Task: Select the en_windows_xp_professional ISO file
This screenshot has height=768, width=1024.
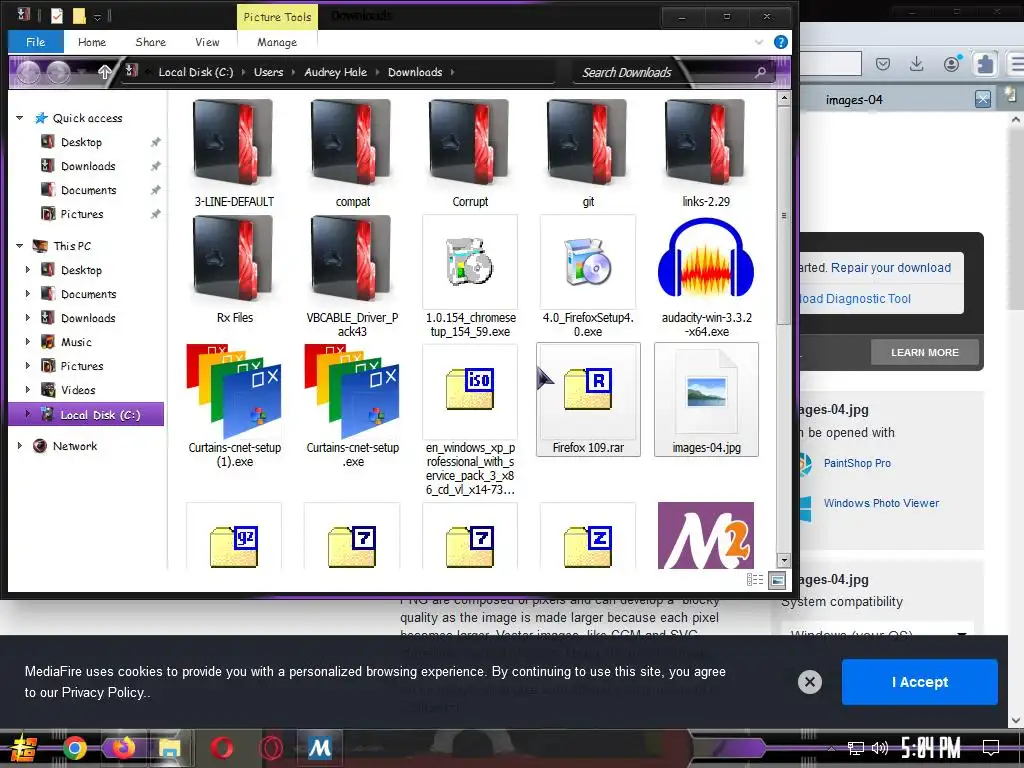Action: 470,420
